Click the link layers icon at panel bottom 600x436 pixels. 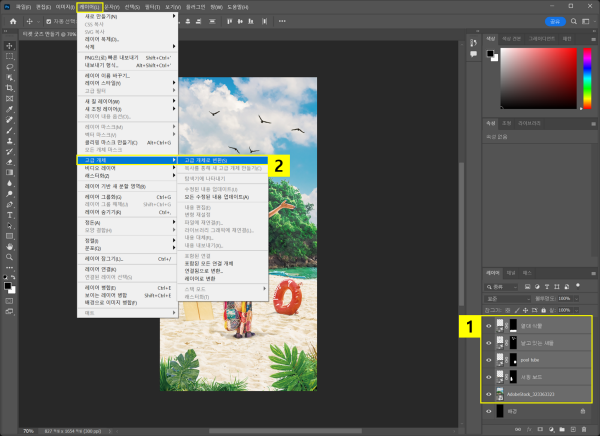pos(518,429)
